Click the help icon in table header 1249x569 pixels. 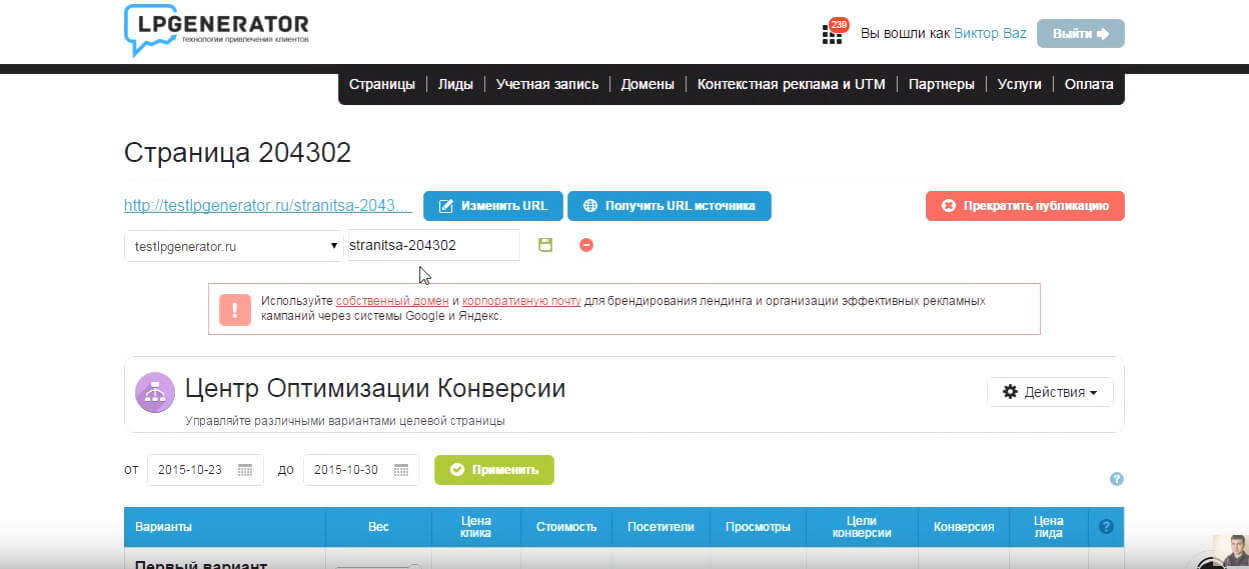[1106, 526]
